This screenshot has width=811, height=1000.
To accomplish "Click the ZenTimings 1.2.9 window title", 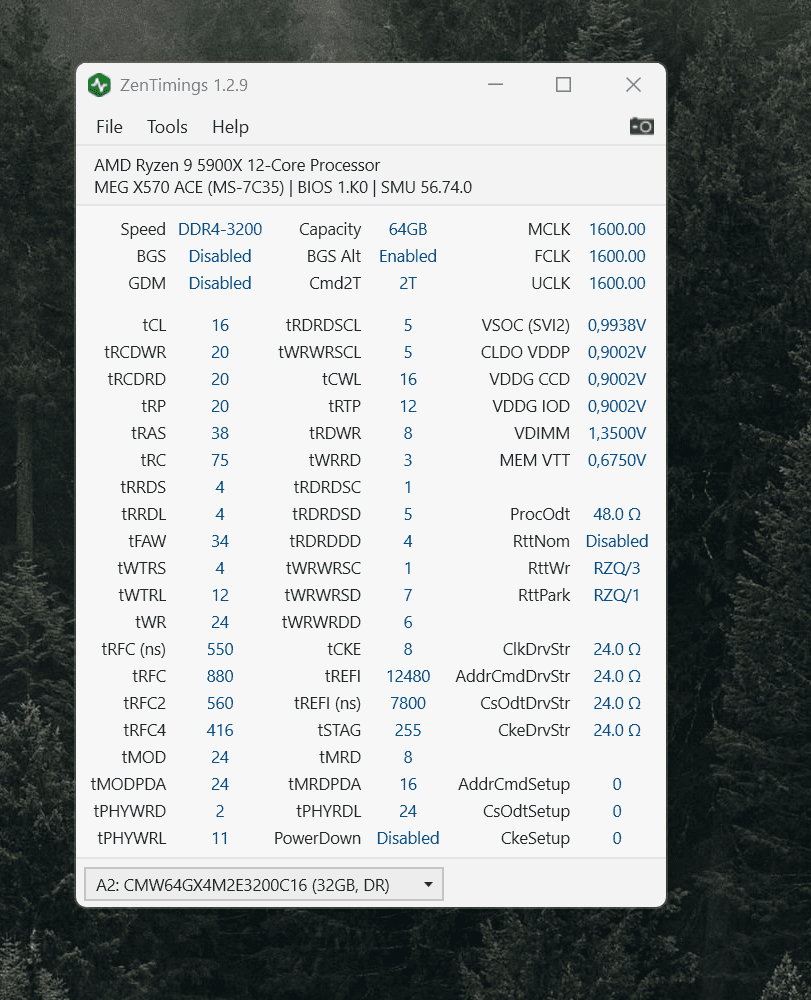I will pyautogui.click(x=184, y=85).
